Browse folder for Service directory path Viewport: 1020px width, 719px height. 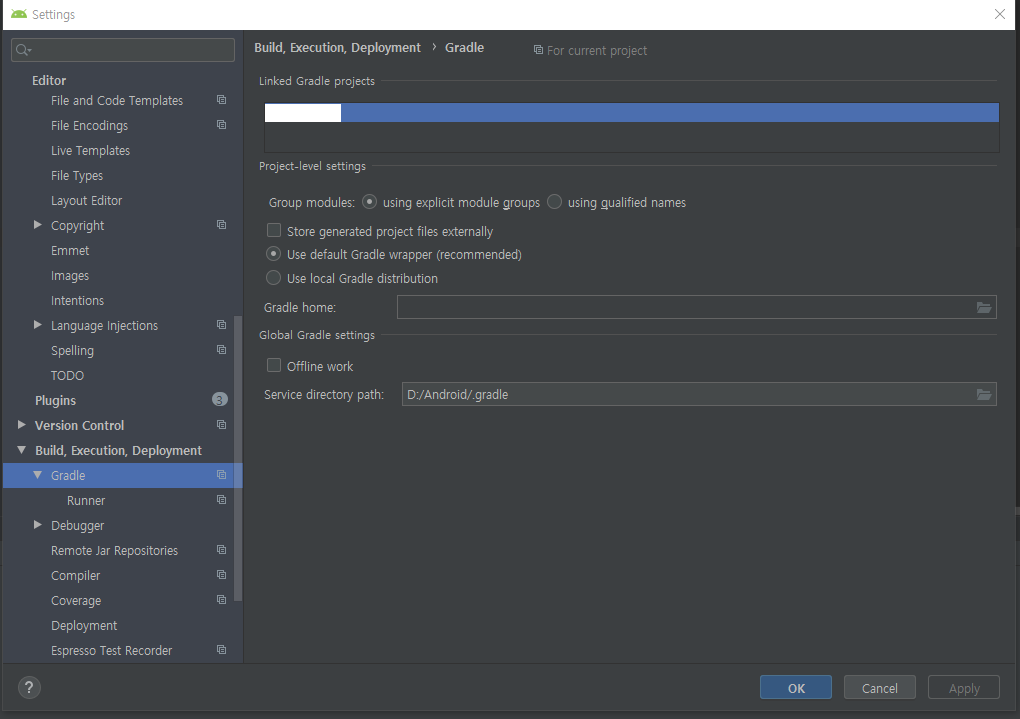[x=984, y=394]
